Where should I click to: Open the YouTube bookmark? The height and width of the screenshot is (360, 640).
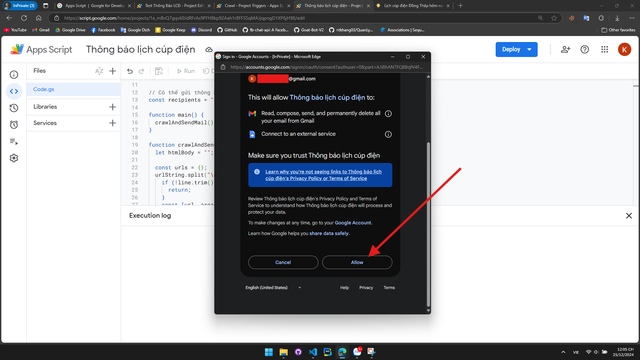click(x=15, y=30)
